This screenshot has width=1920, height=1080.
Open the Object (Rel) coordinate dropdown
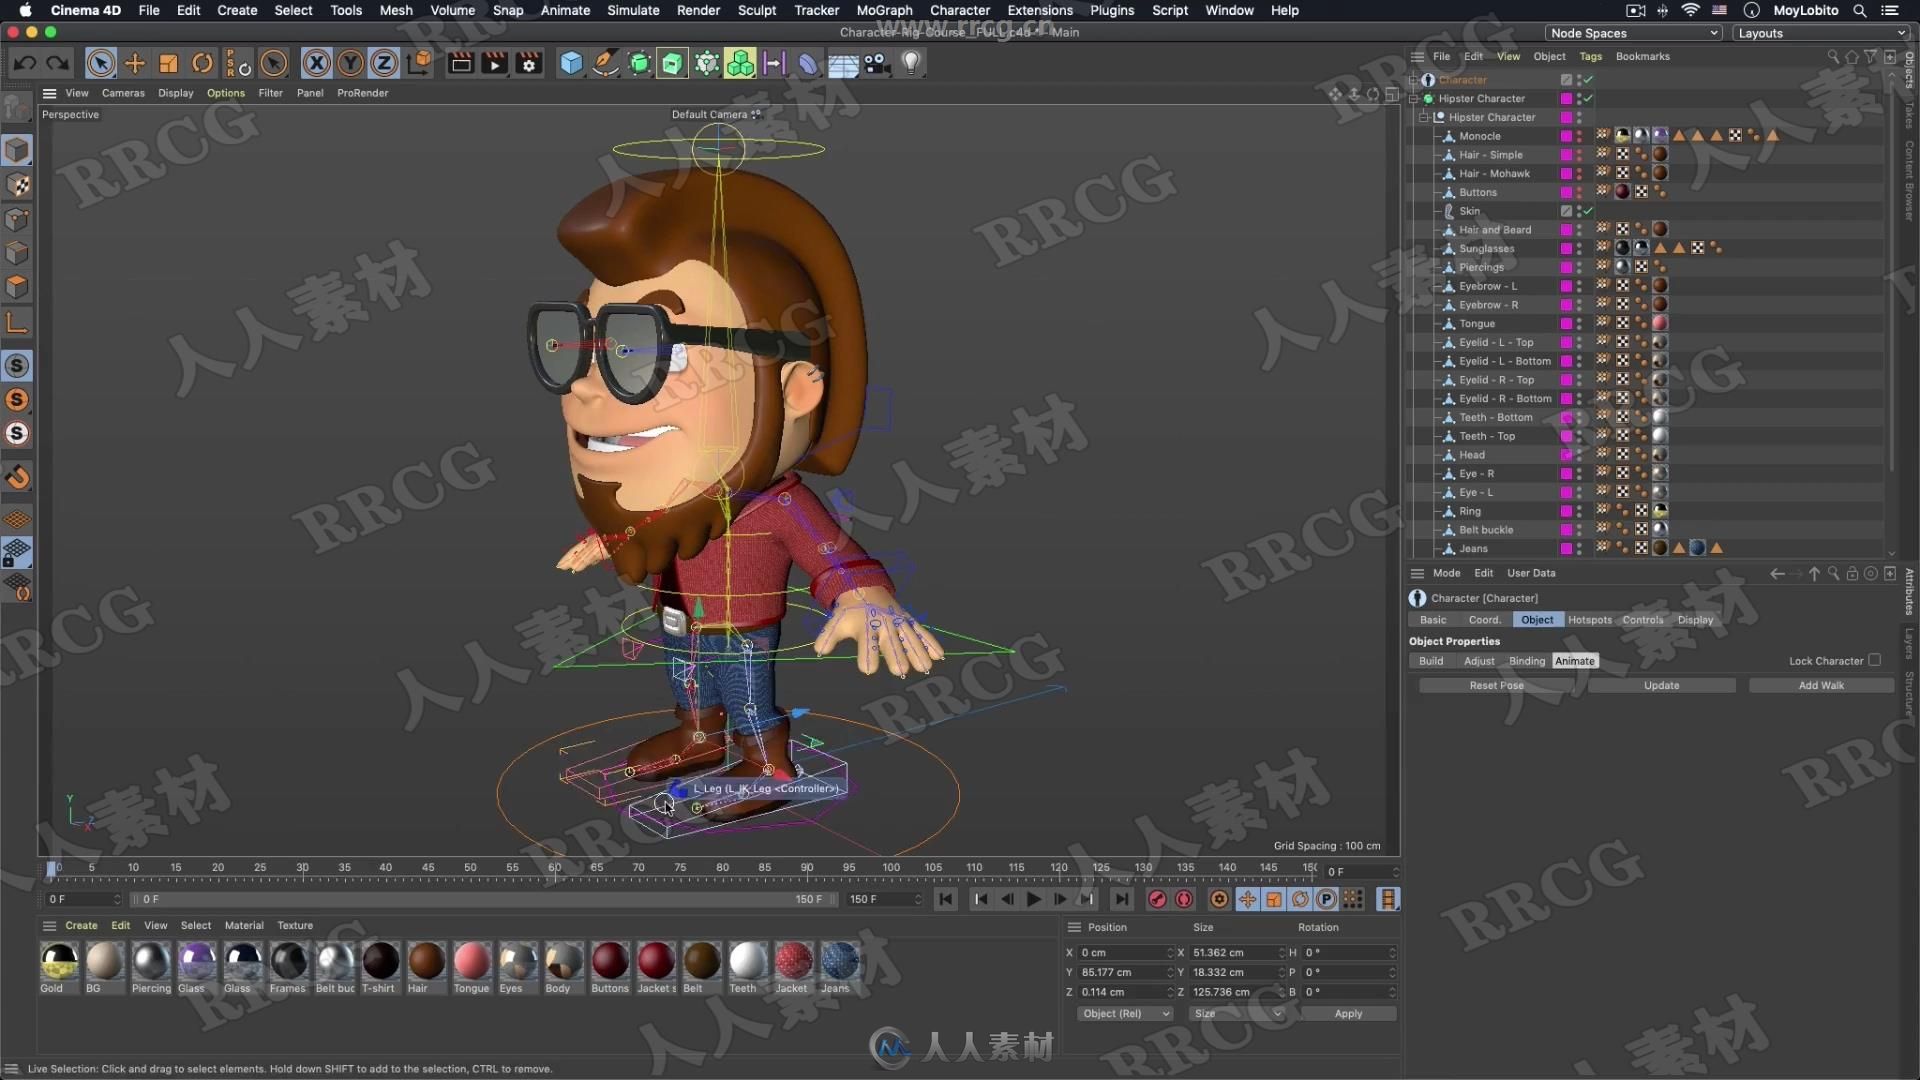(x=1126, y=1013)
